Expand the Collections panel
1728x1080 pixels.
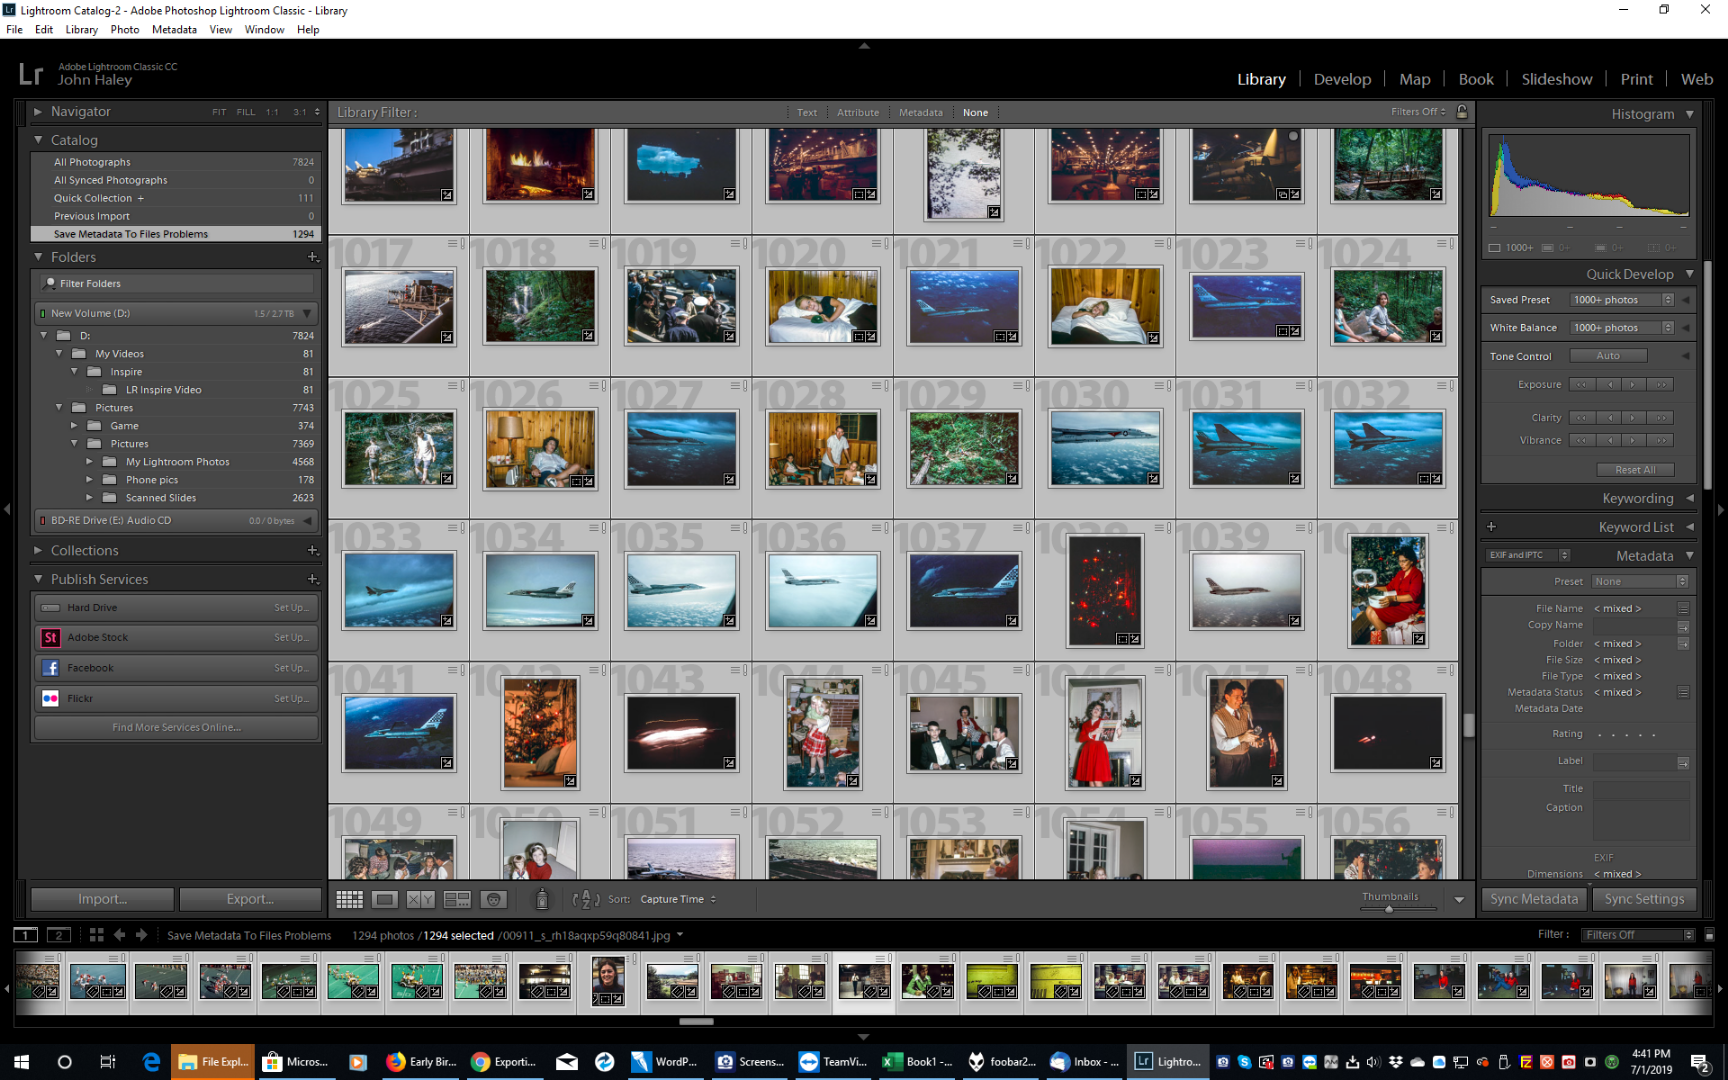click(38, 550)
